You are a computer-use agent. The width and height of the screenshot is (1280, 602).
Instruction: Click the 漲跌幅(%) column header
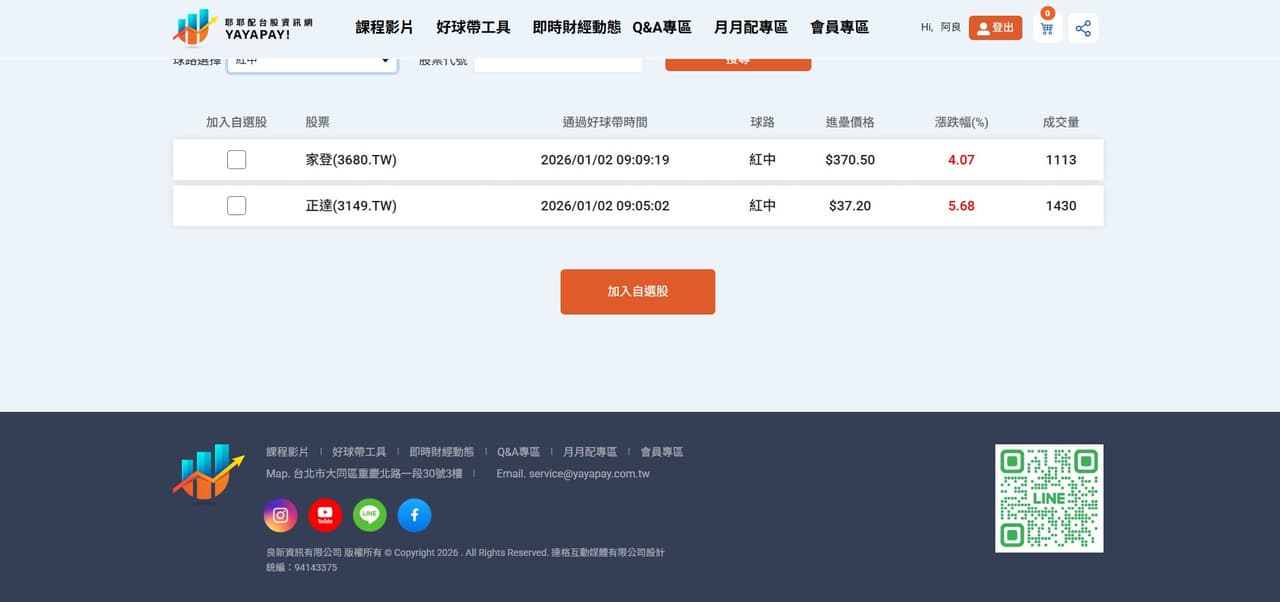pos(961,122)
